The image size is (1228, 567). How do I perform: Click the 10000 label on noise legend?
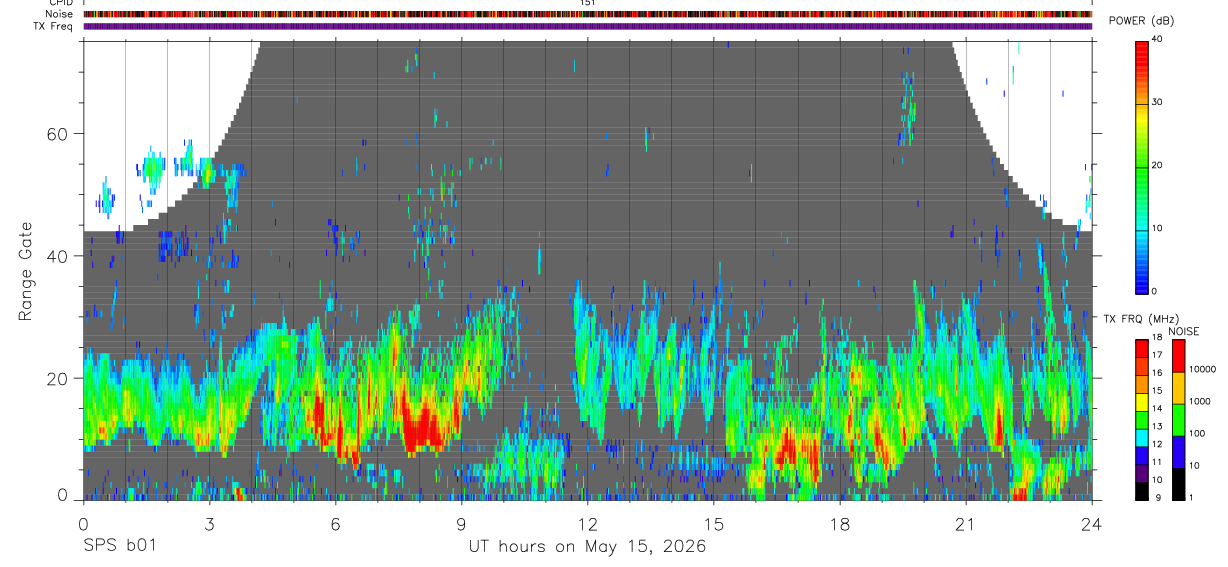point(1201,370)
